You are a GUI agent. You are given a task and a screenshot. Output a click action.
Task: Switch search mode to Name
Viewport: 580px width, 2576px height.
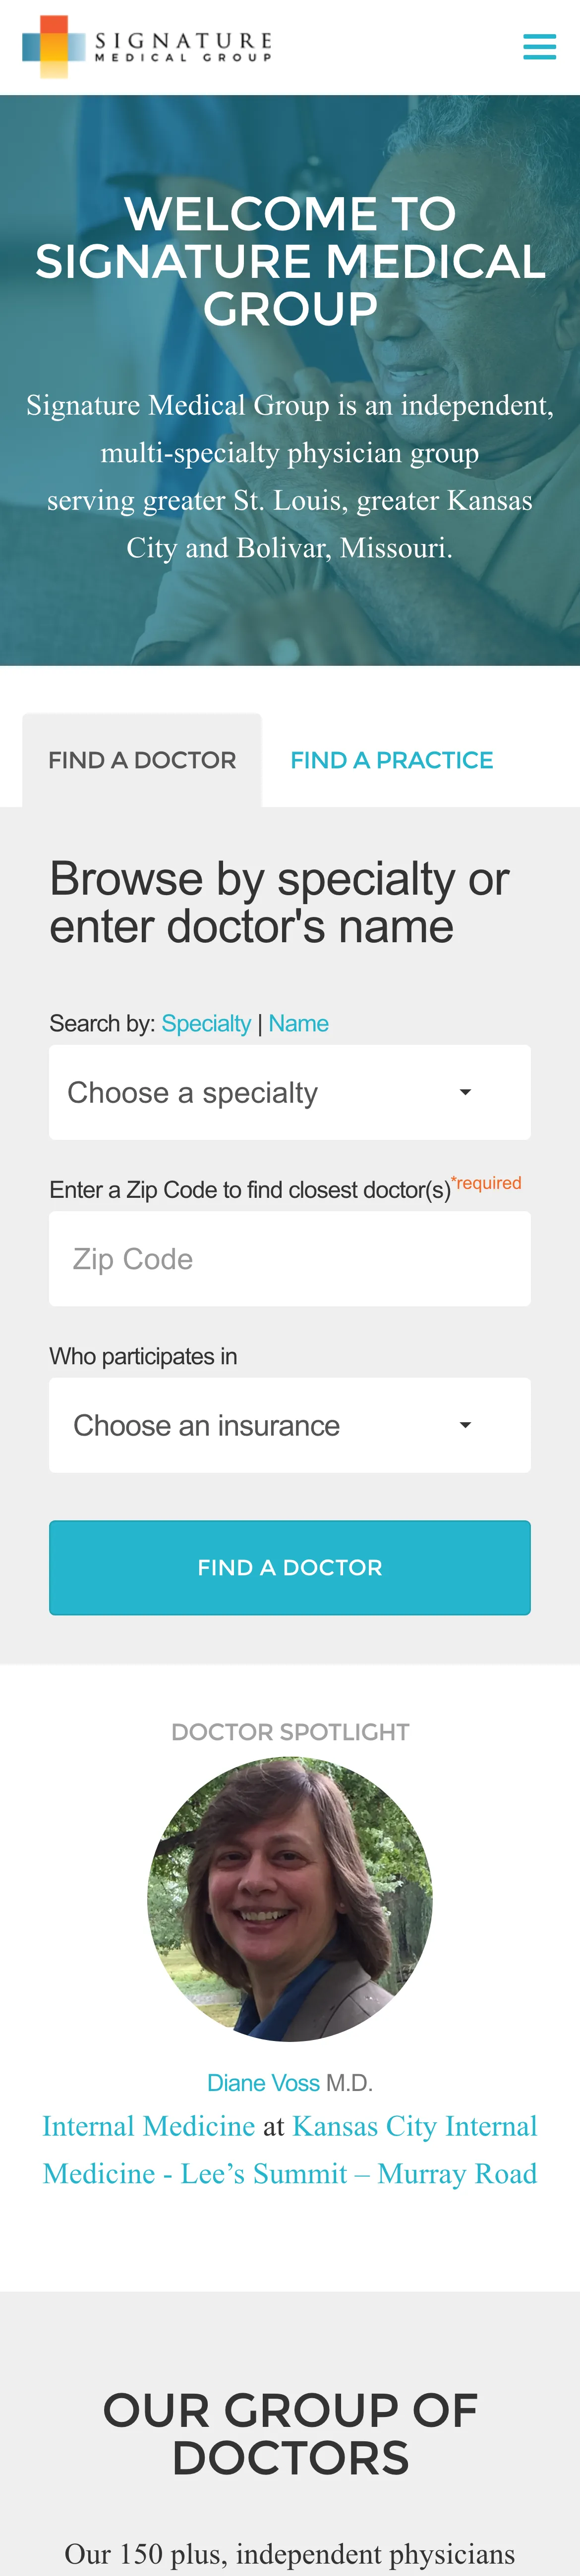298,1023
